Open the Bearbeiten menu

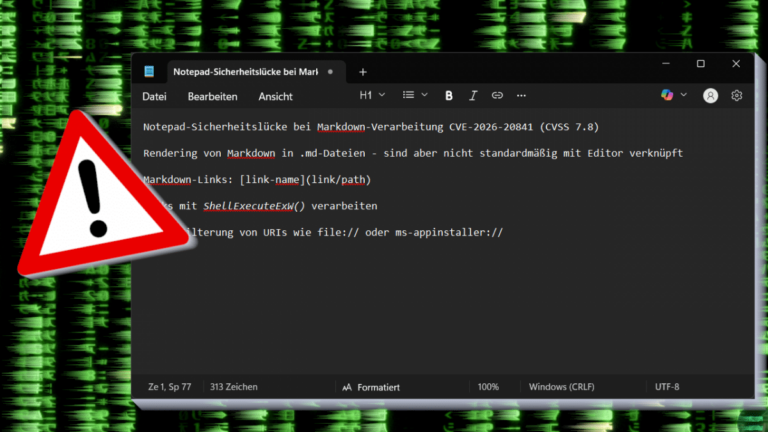(212, 97)
